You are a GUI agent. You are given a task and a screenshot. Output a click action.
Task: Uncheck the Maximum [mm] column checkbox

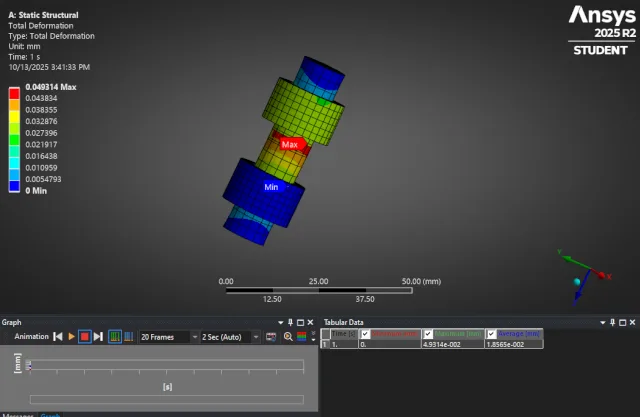428,334
